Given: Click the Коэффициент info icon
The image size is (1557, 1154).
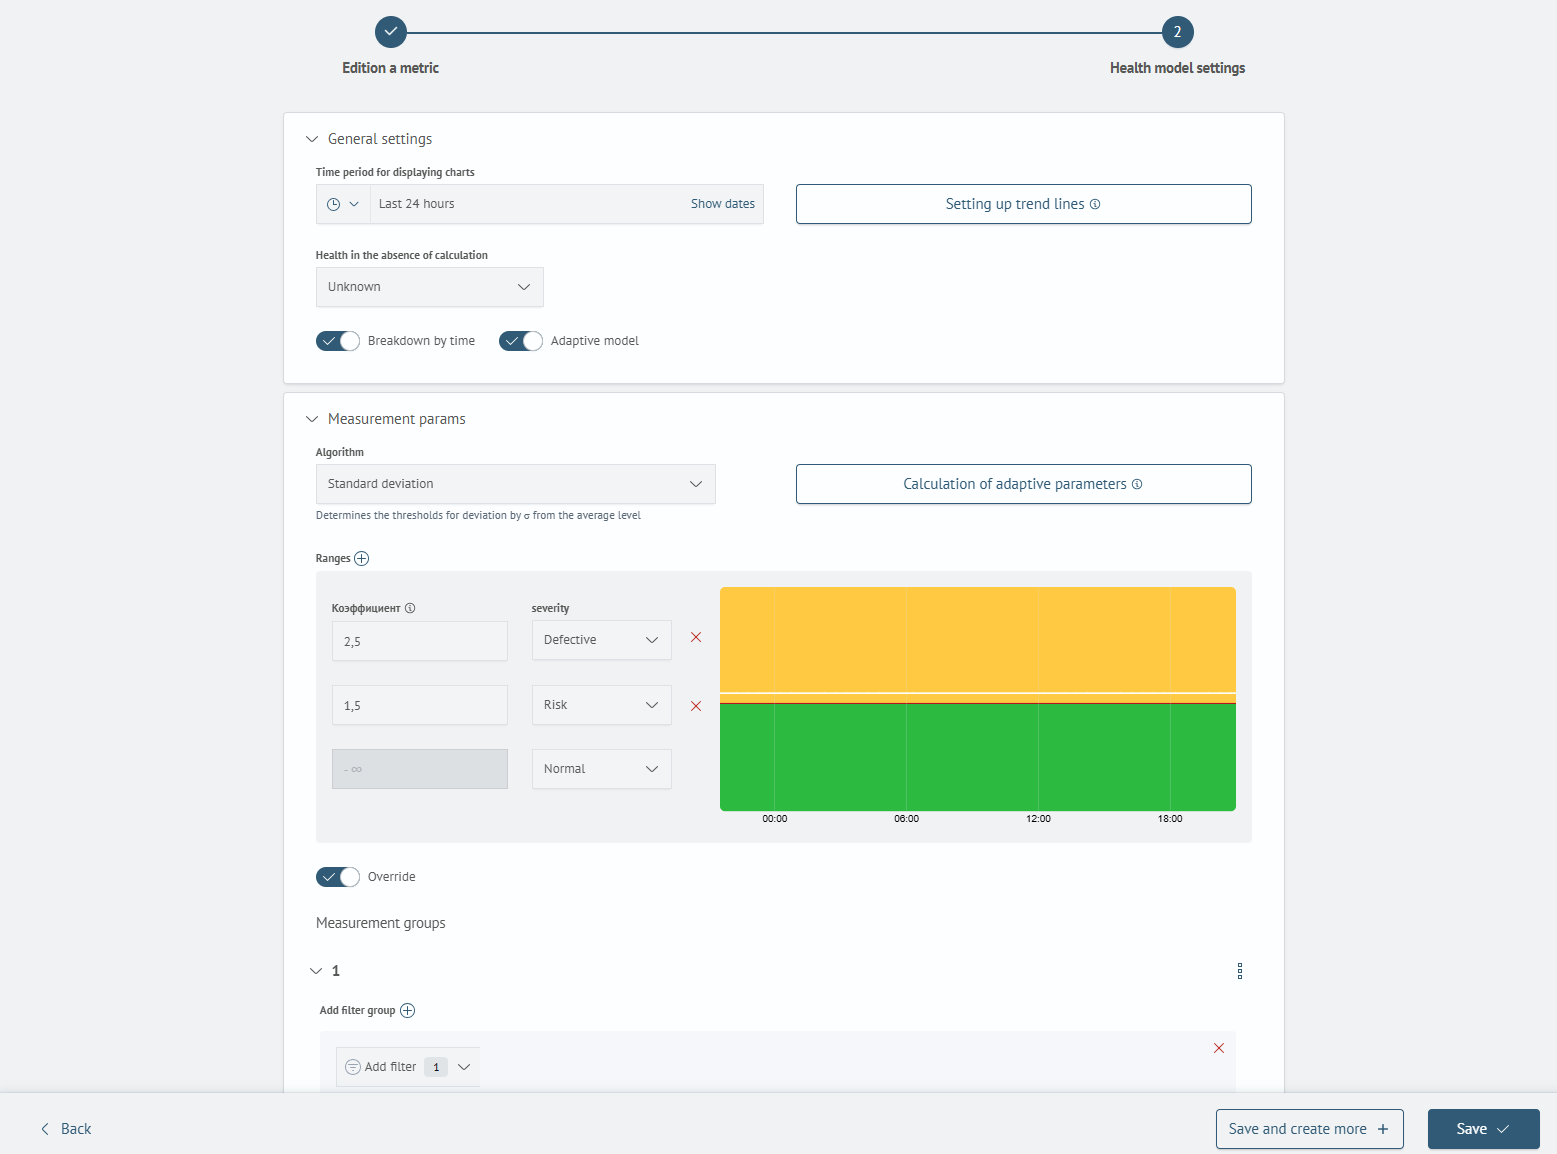Looking at the screenshot, I should click(x=410, y=608).
